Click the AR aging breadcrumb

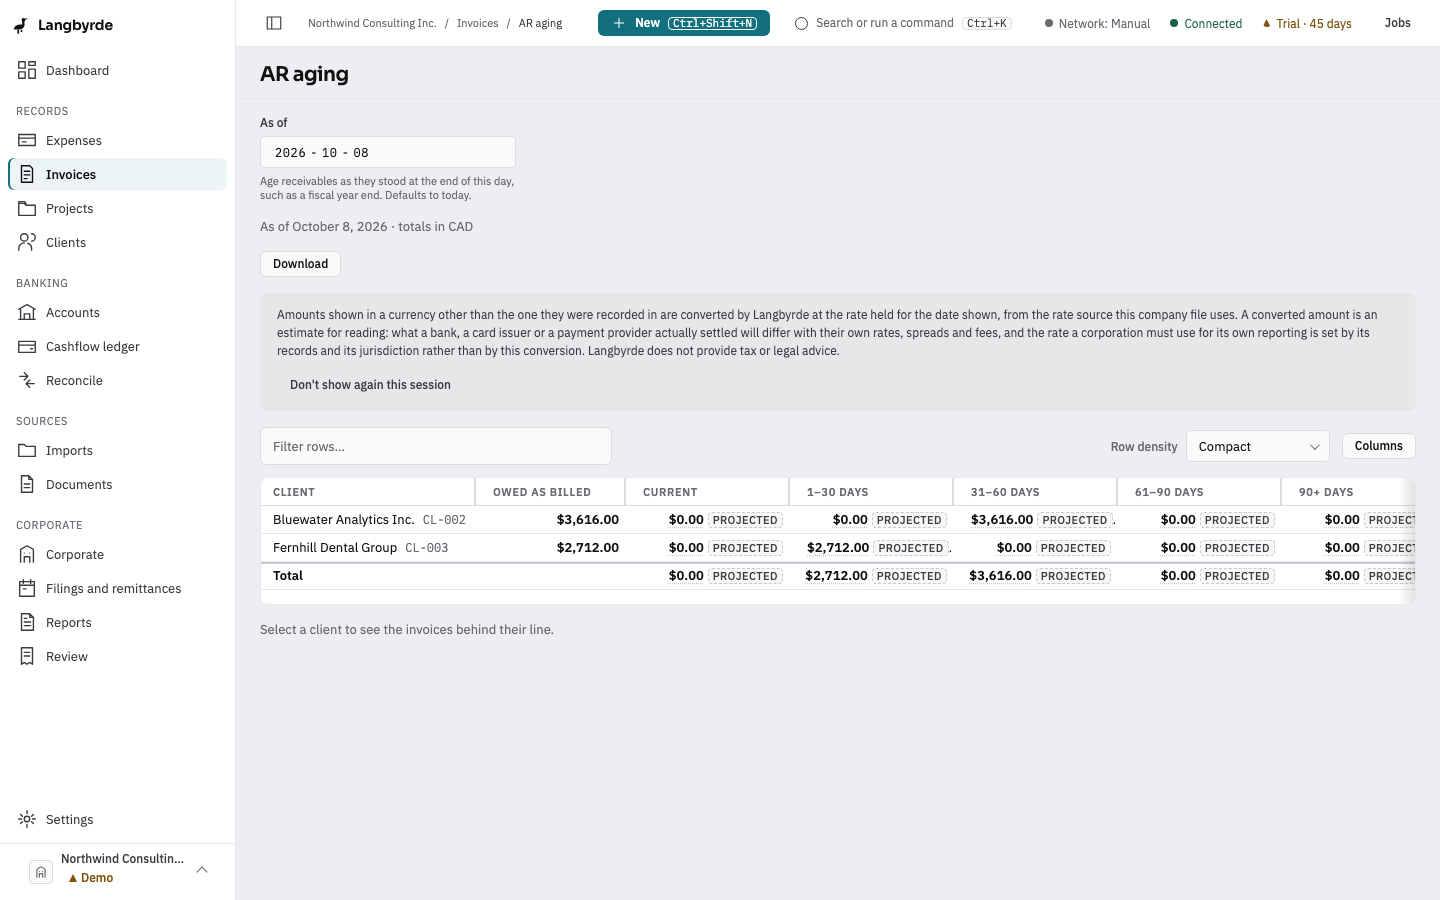click(540, 23)
